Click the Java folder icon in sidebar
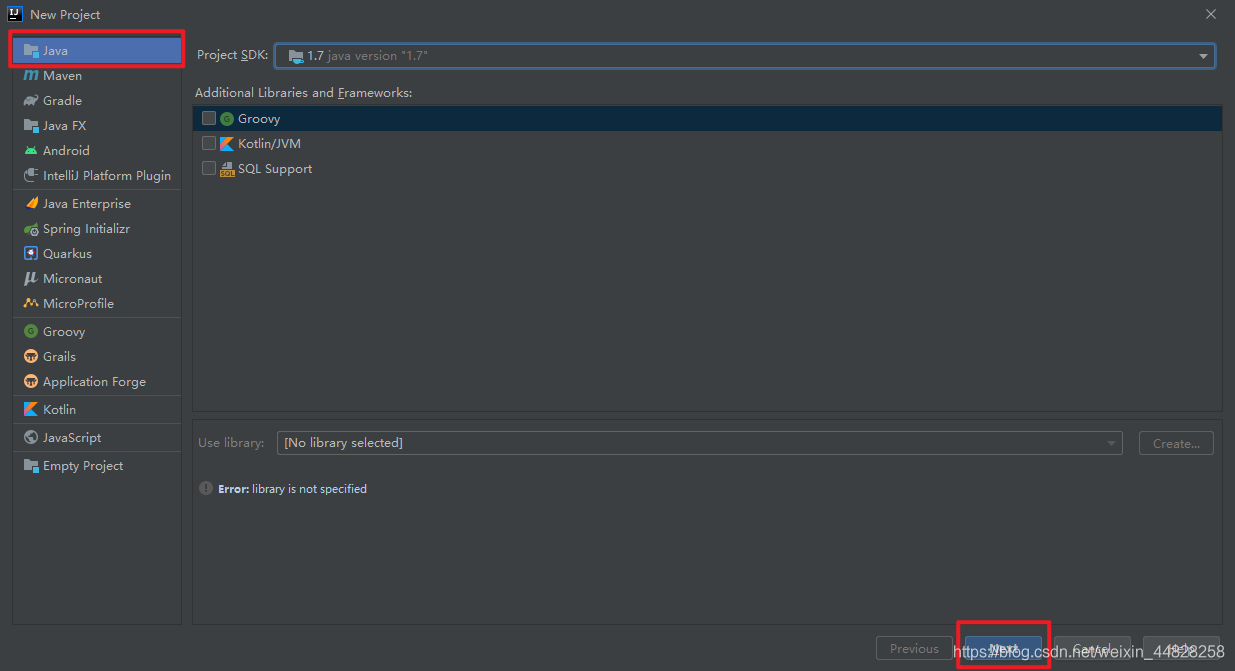Screen dimensions: 1235x671 [x=31, y=51]
